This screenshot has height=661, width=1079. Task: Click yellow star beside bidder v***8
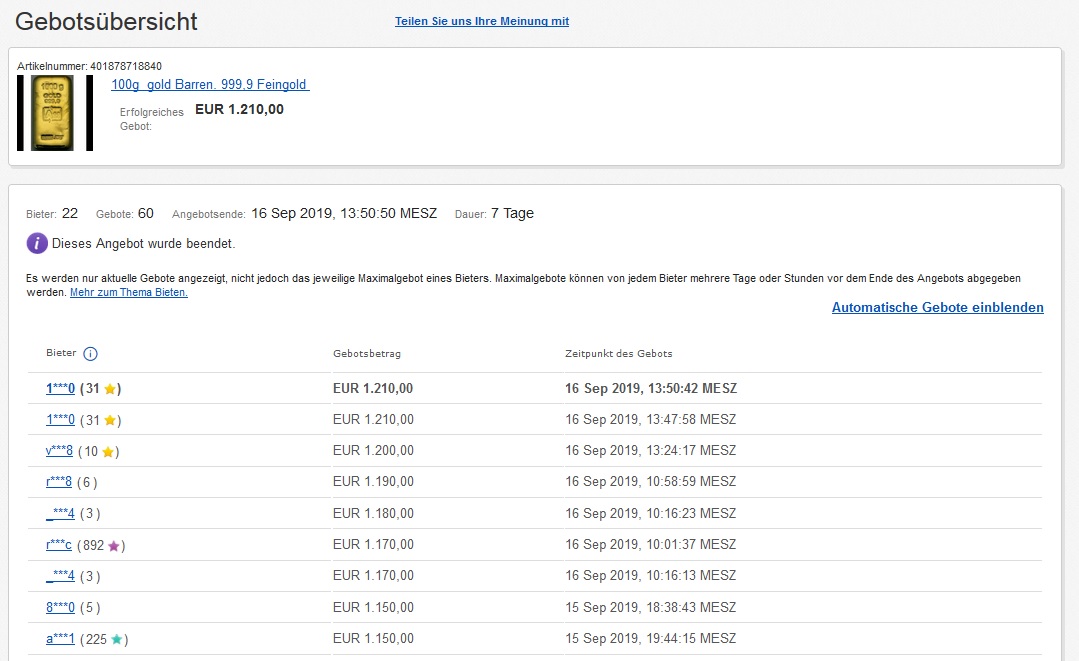(x=107, y=452)
